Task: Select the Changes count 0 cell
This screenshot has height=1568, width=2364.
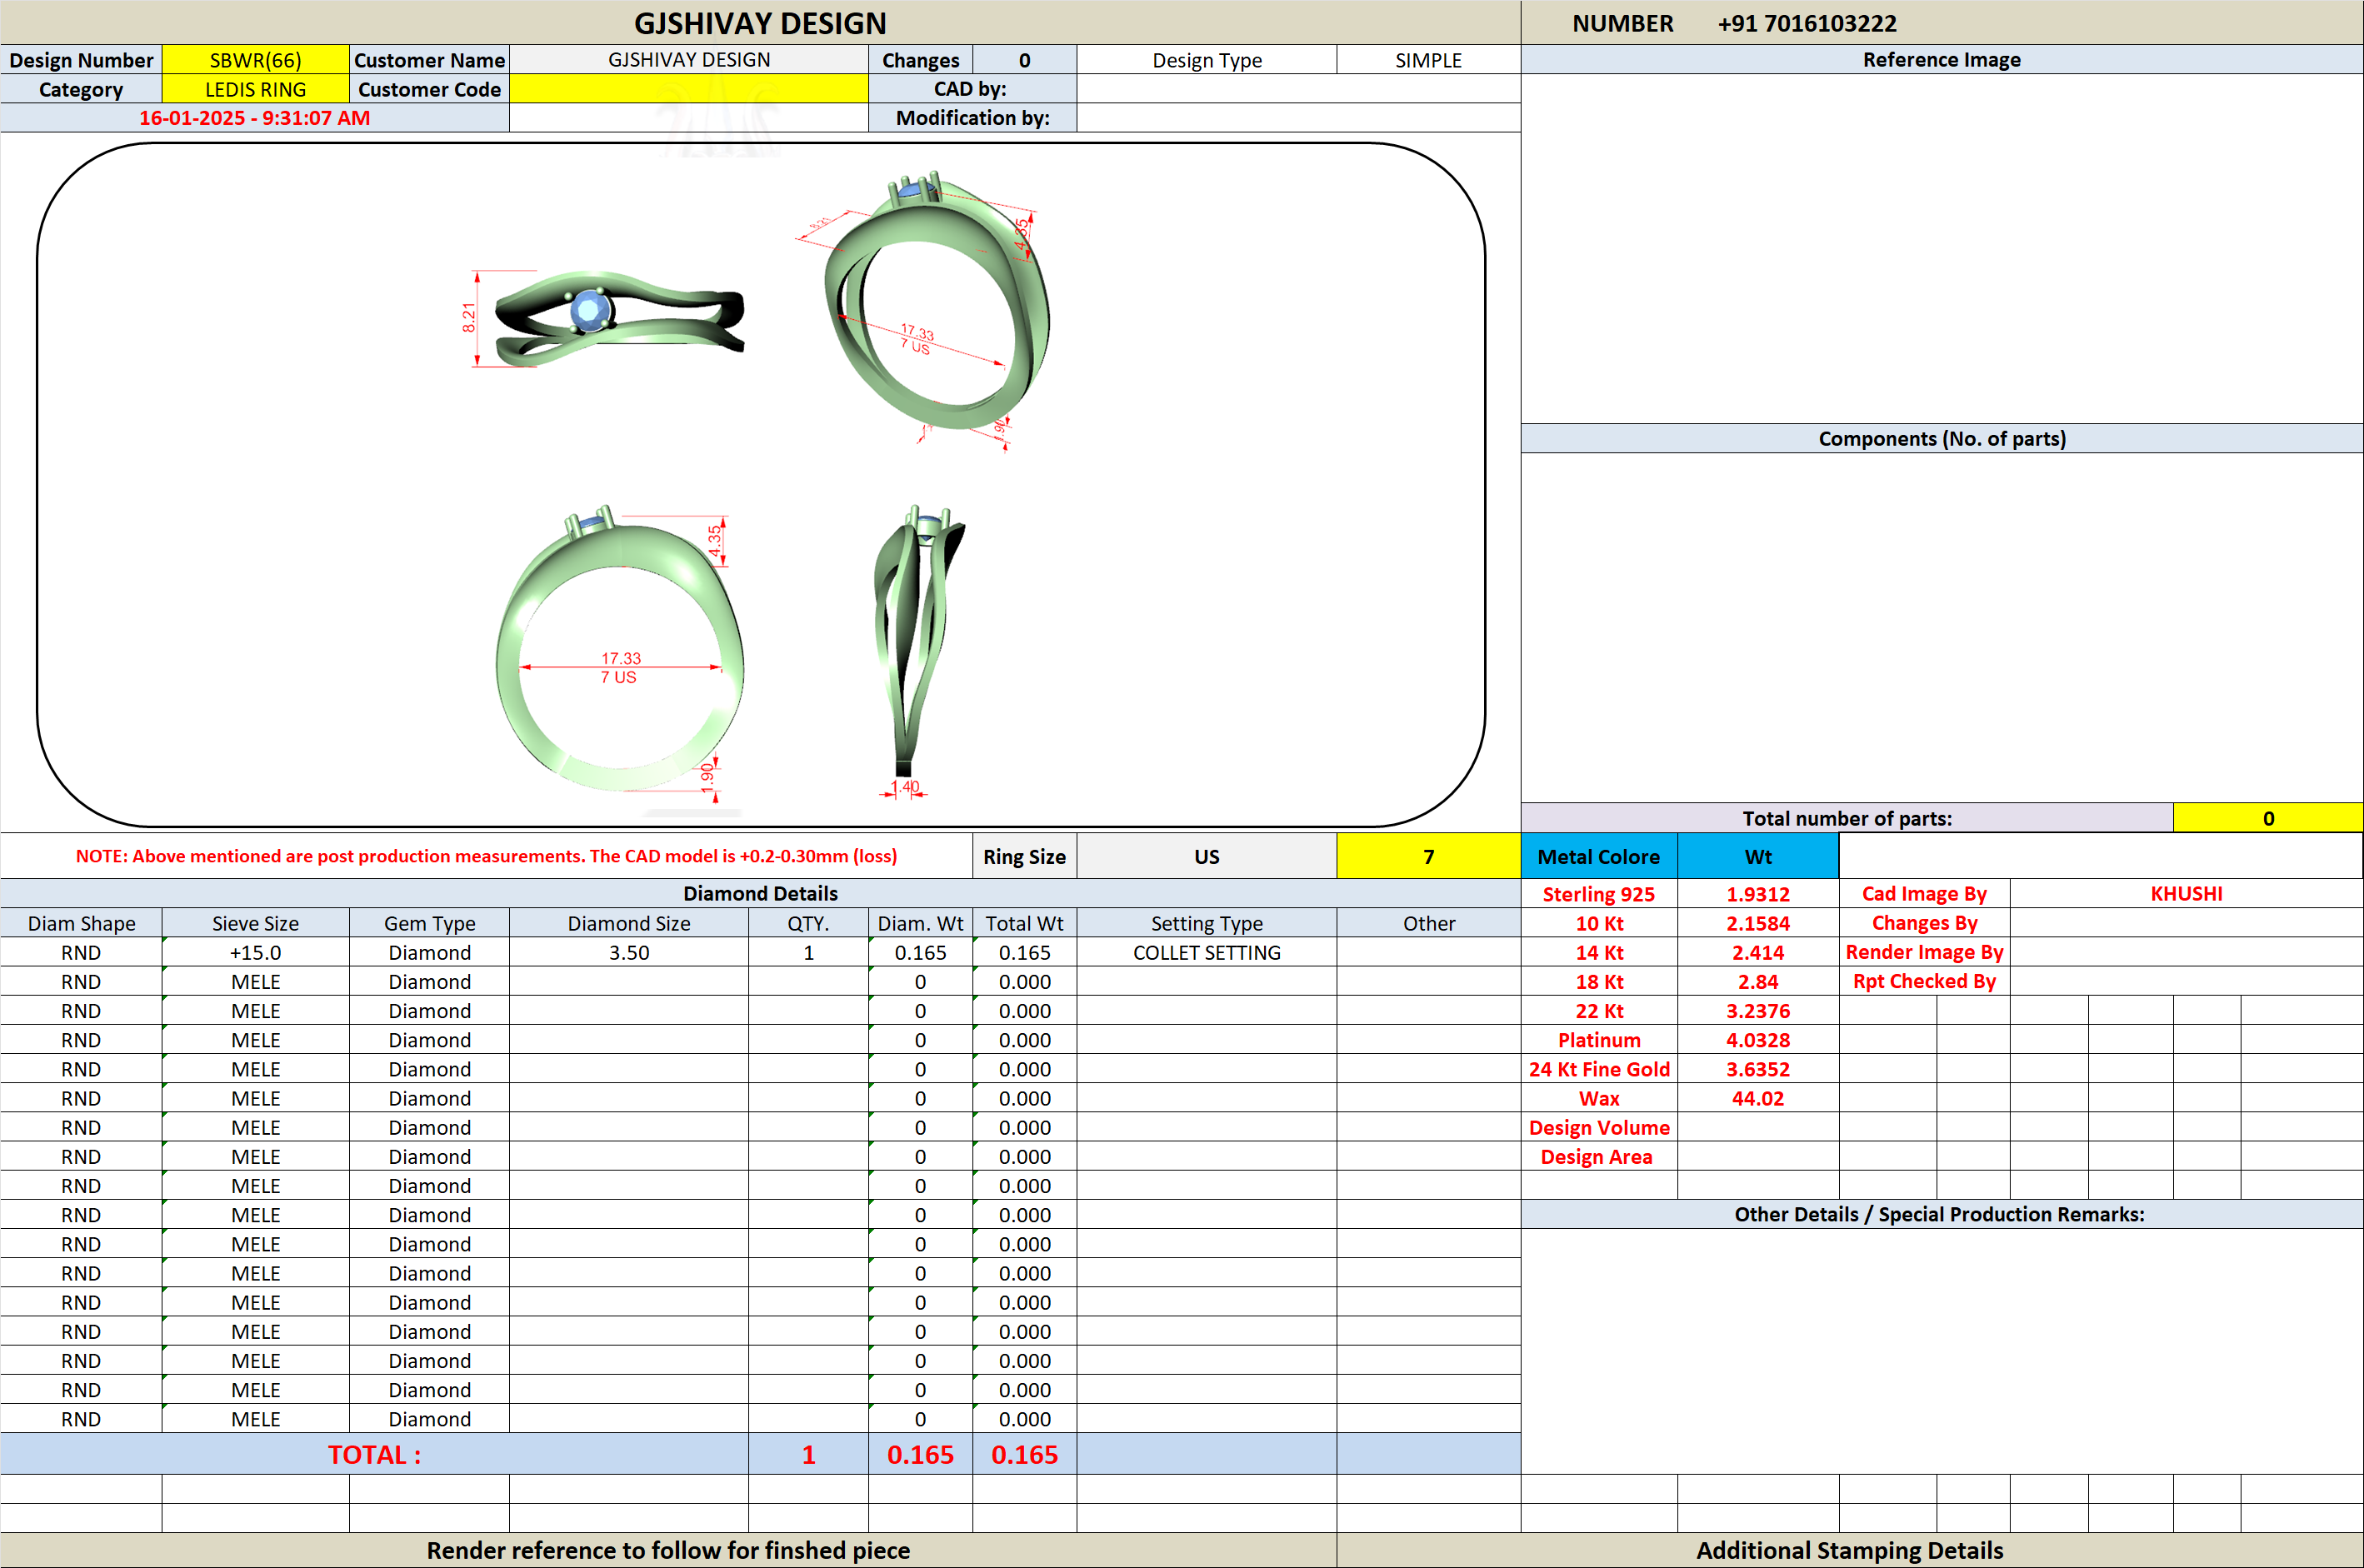Action: (x=1024, y=60)
